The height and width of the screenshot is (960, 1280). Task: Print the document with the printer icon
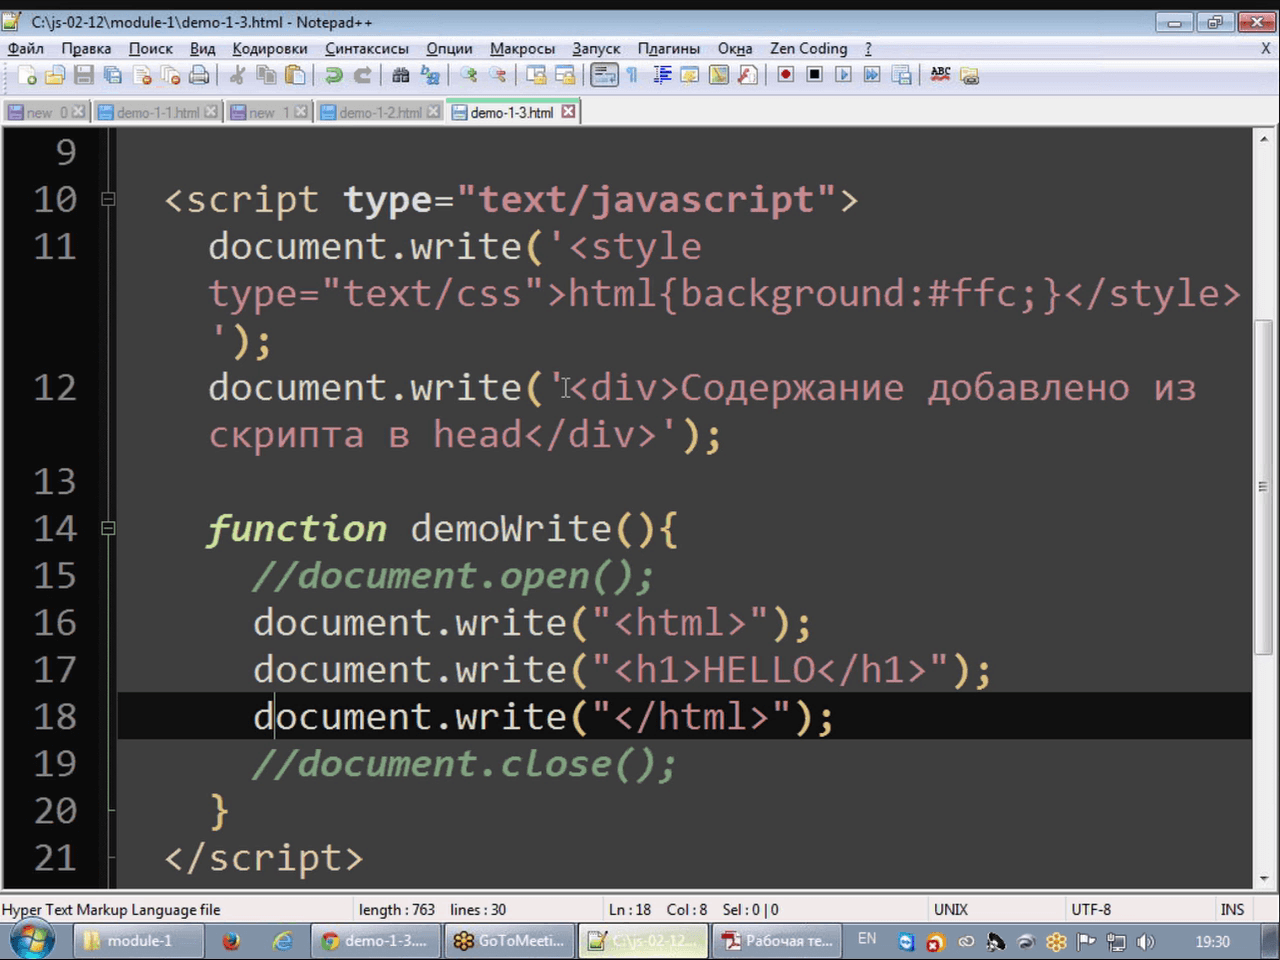tap(200, 75)
